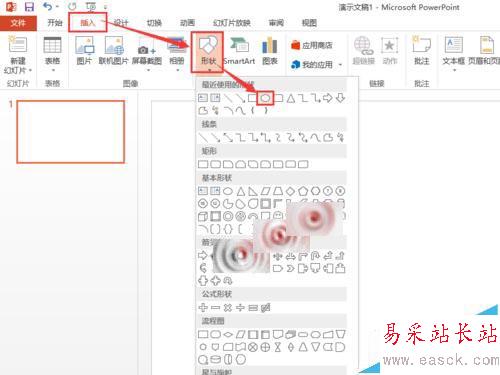Insert an online picture (联机图片)
Screen dimensions: 500x375
(x=113, y=51)
